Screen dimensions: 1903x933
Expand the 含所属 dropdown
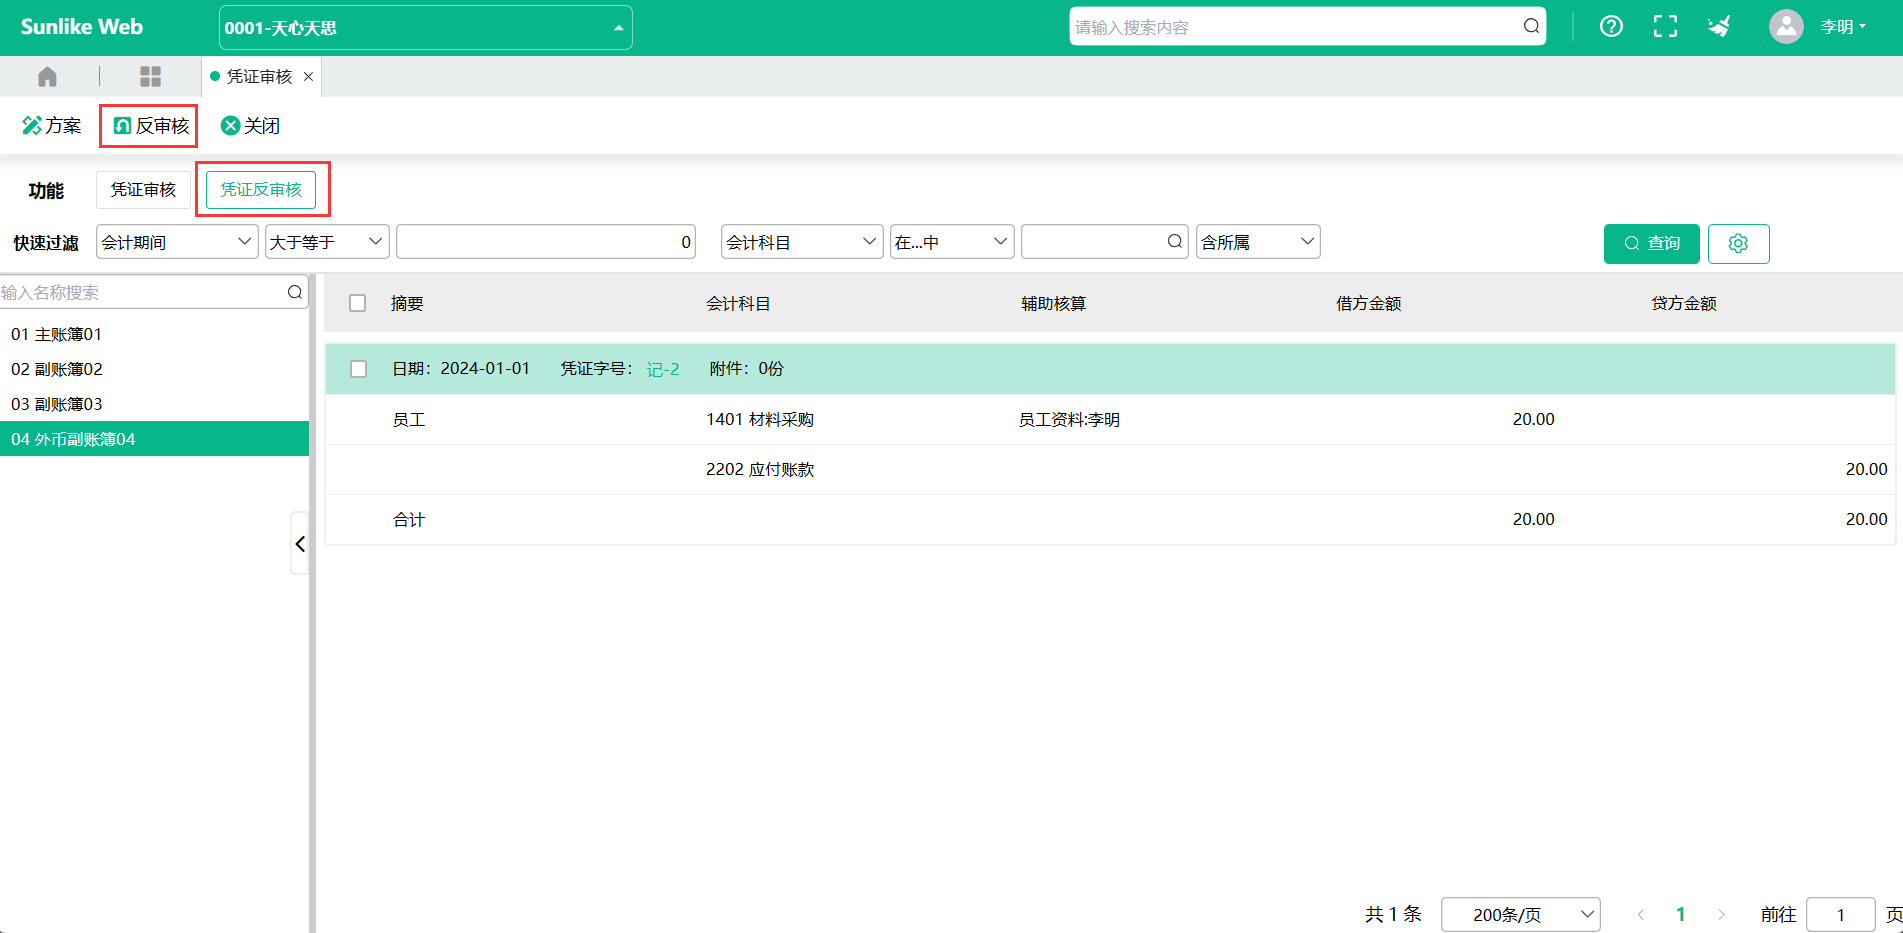(1258, 242)
